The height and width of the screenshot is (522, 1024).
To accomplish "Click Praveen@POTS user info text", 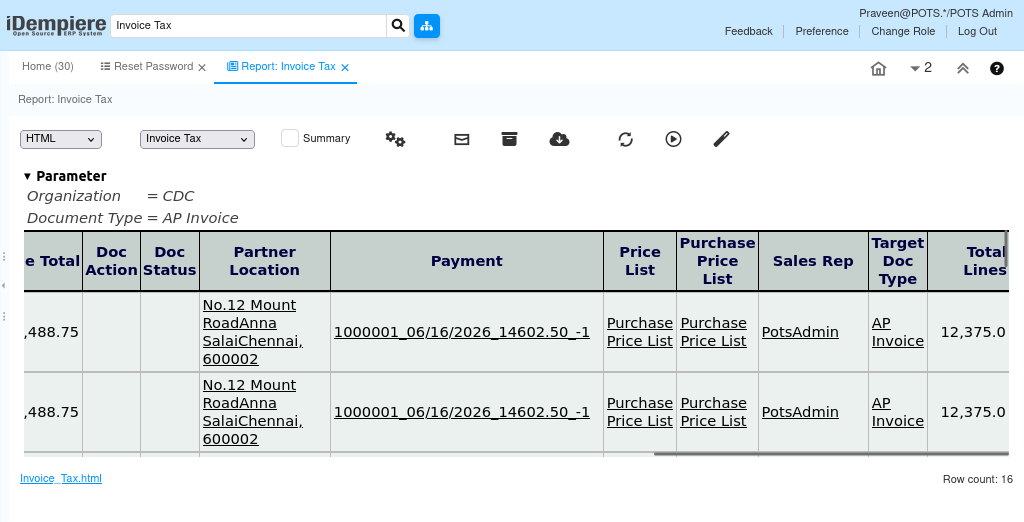I will (x=936, y=13).
